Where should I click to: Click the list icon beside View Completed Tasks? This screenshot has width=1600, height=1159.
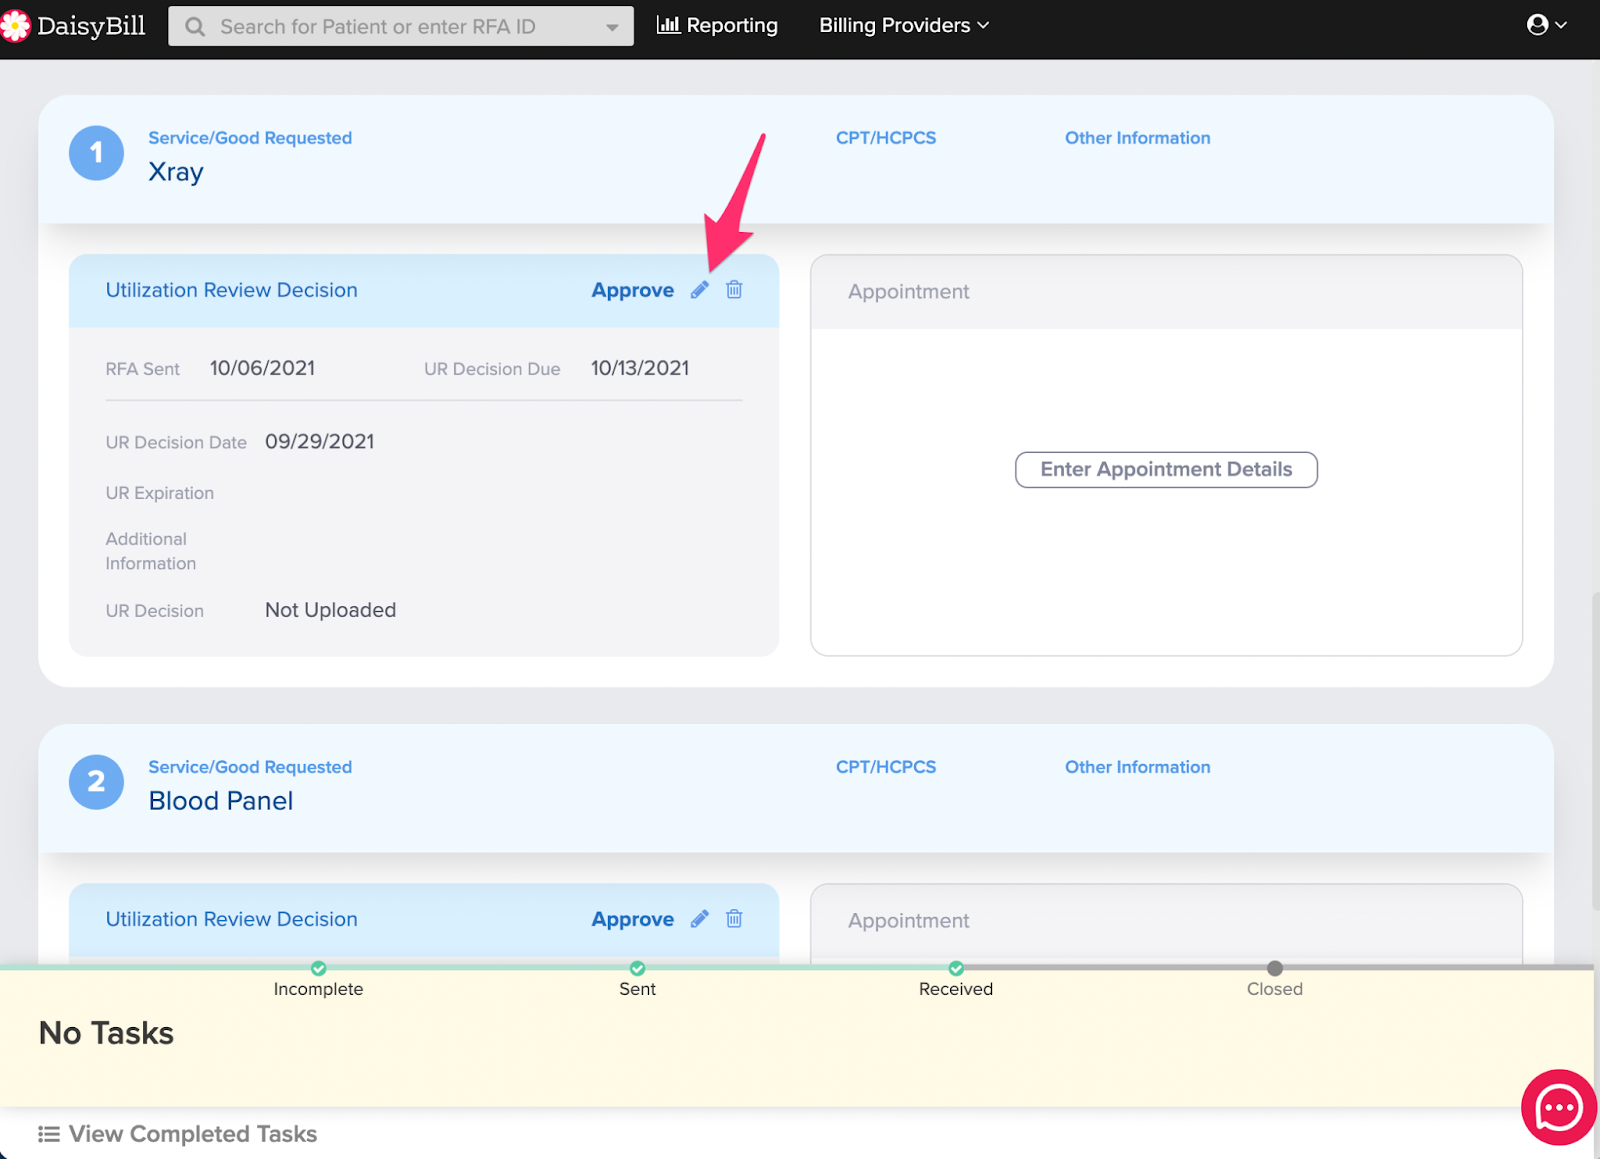48,1134
